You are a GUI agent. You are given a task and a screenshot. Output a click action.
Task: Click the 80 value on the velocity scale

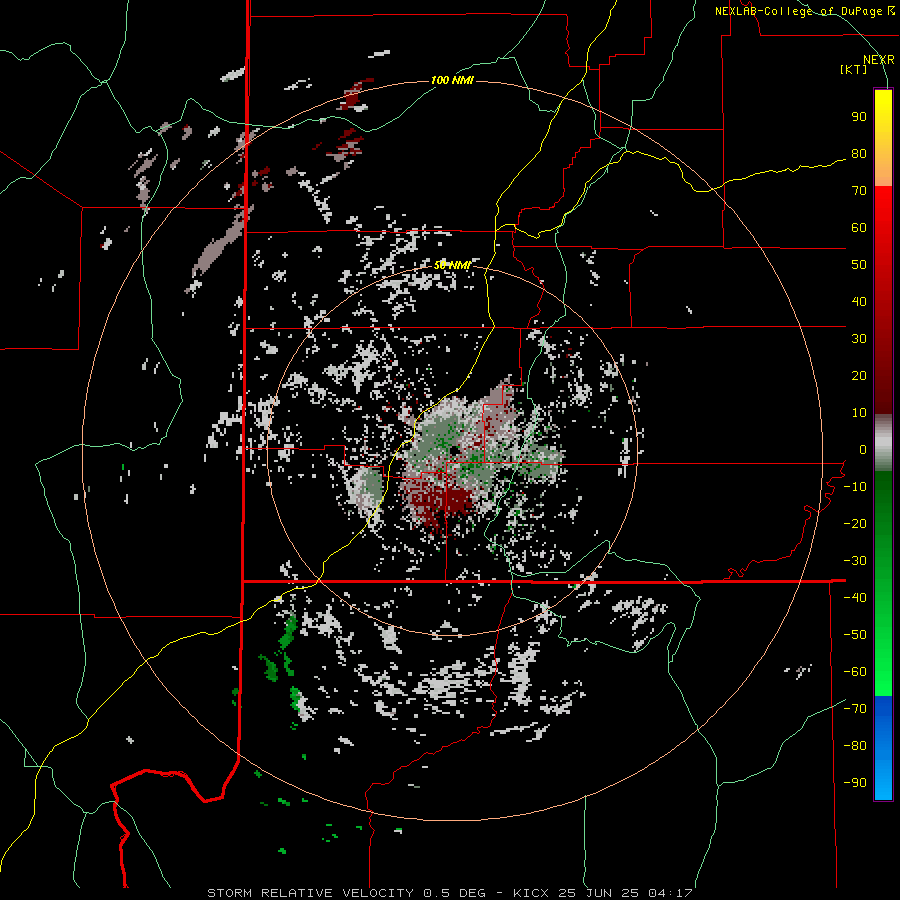pyautogui.click(x=859, y=154)
